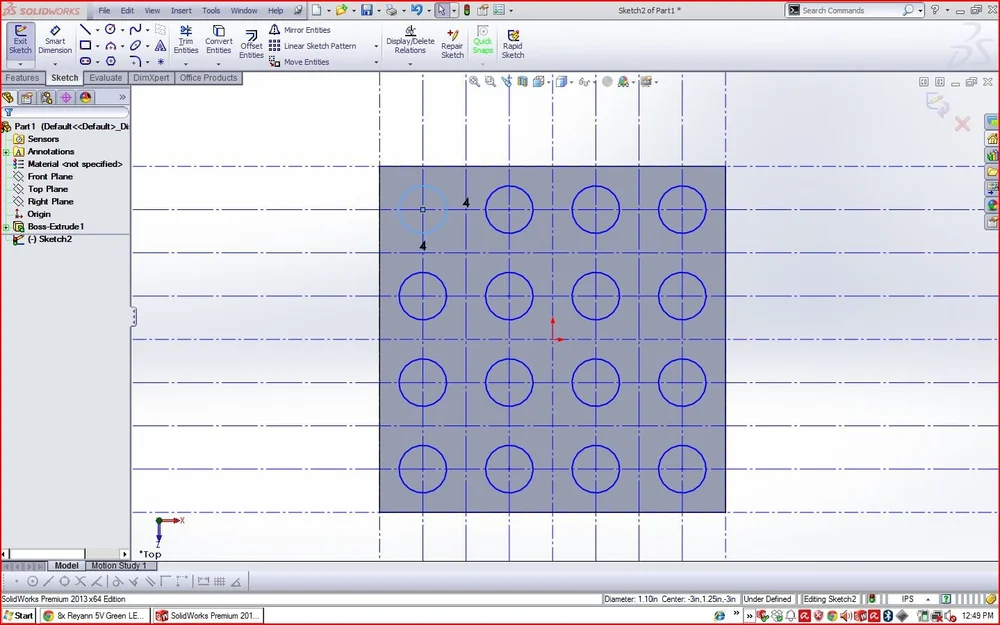
Task: Open the Linear Sketch Pattern dropdown arrow
Action: (376, 46)
